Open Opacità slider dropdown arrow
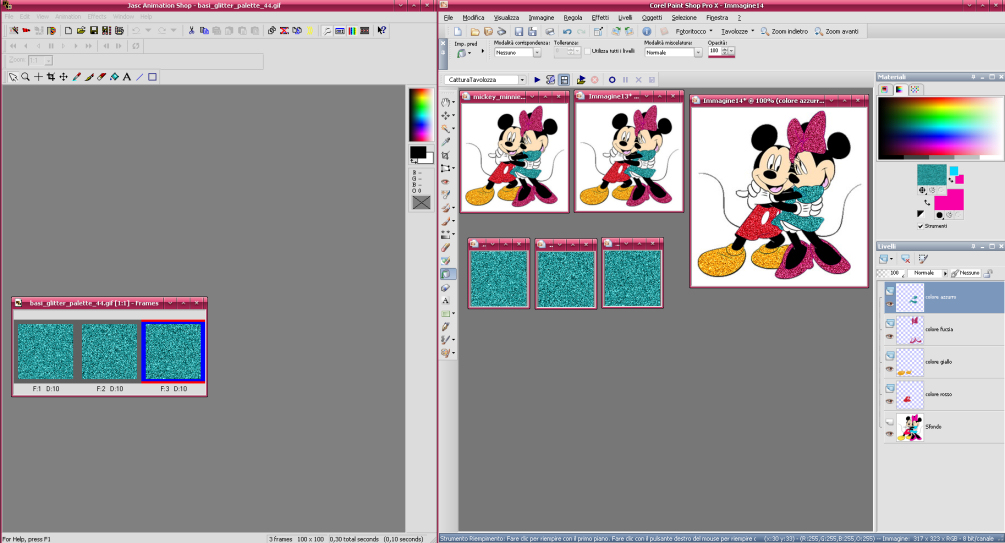The image size is (1005, 543). pos(731,51)
